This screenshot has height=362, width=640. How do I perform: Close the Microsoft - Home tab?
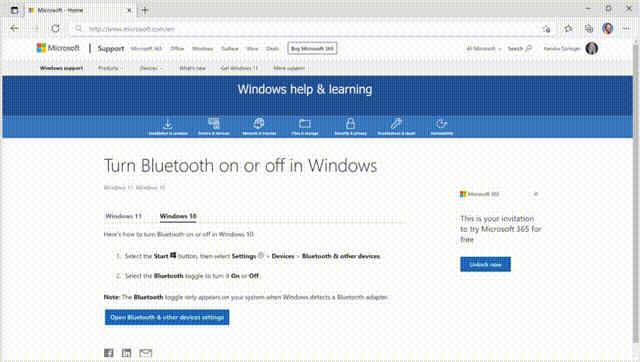(129, 10)
